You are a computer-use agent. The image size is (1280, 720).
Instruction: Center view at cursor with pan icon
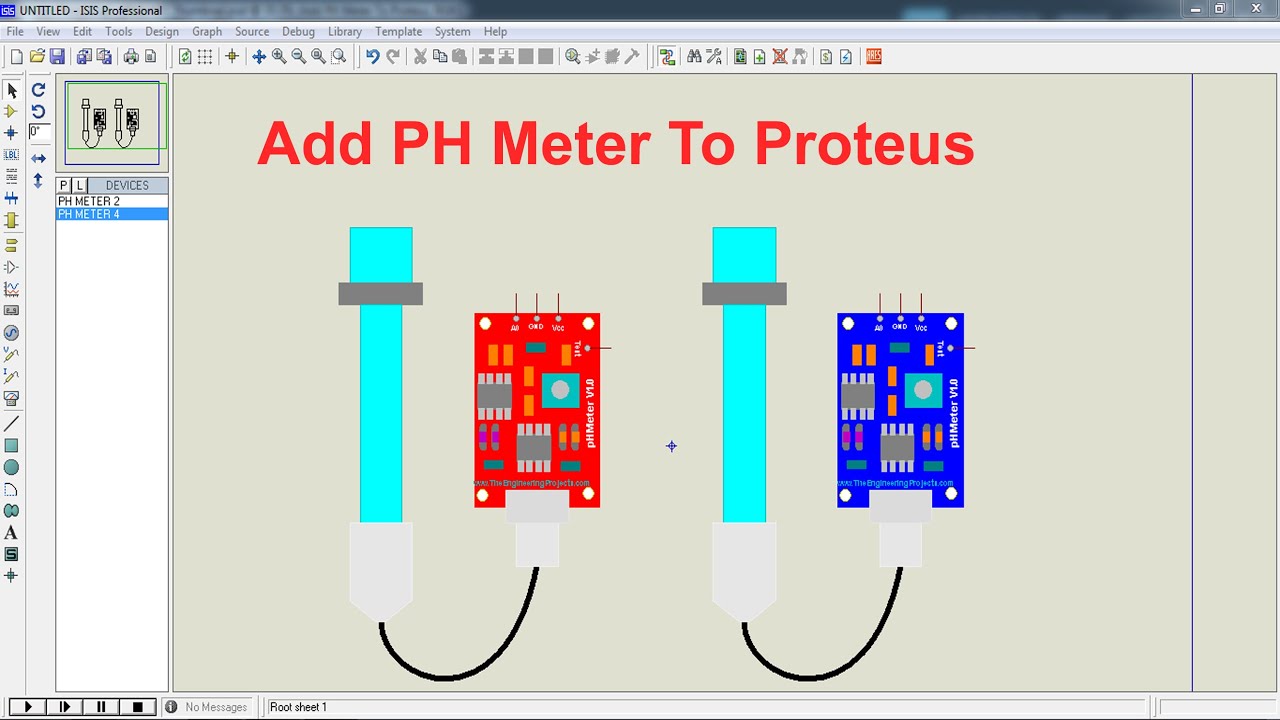tap(258, 57)
